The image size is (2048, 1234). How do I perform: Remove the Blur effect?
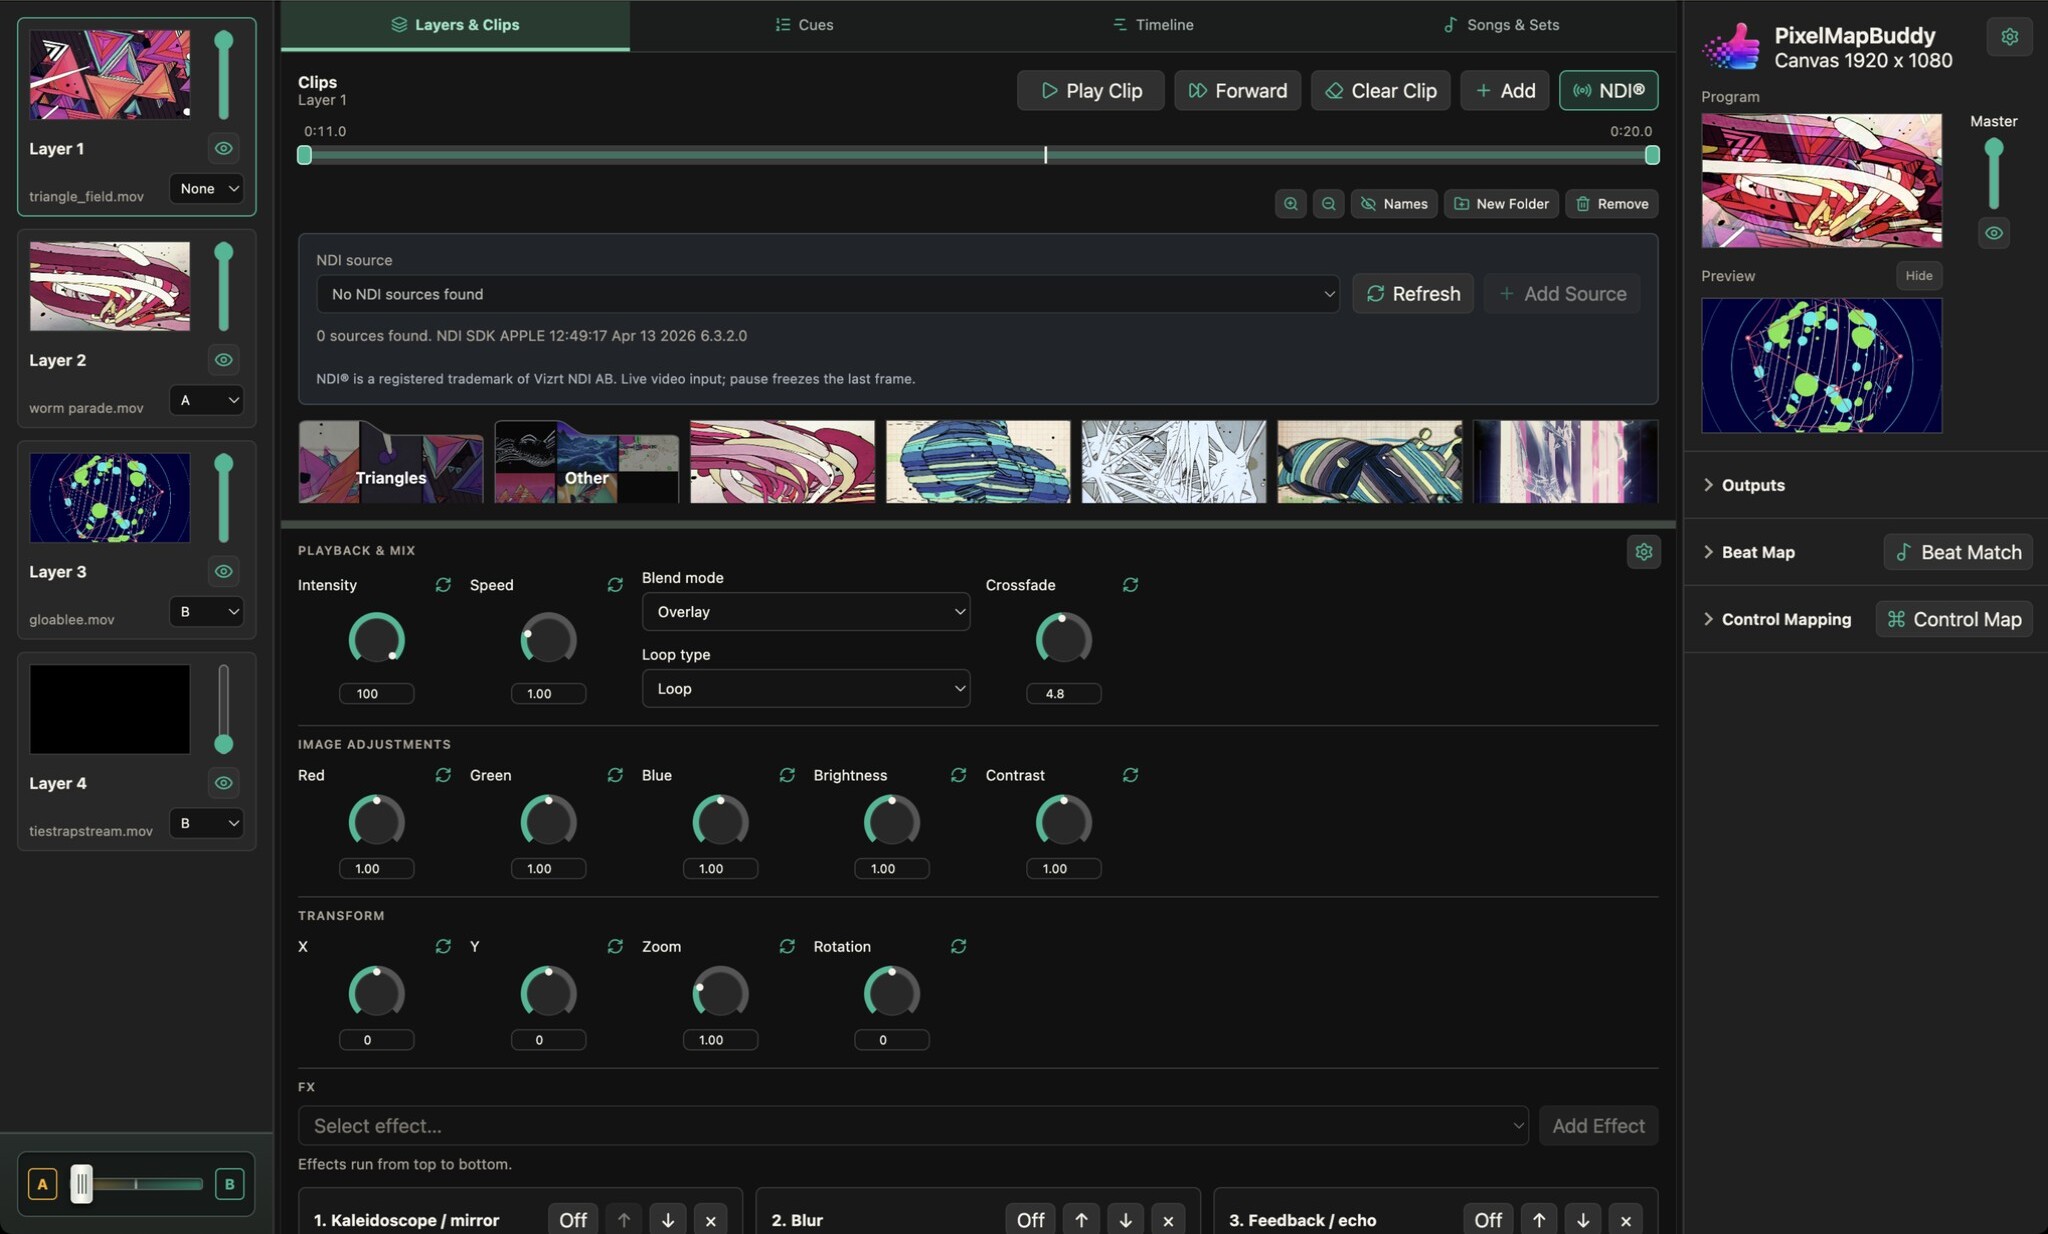[1168, 1220]
